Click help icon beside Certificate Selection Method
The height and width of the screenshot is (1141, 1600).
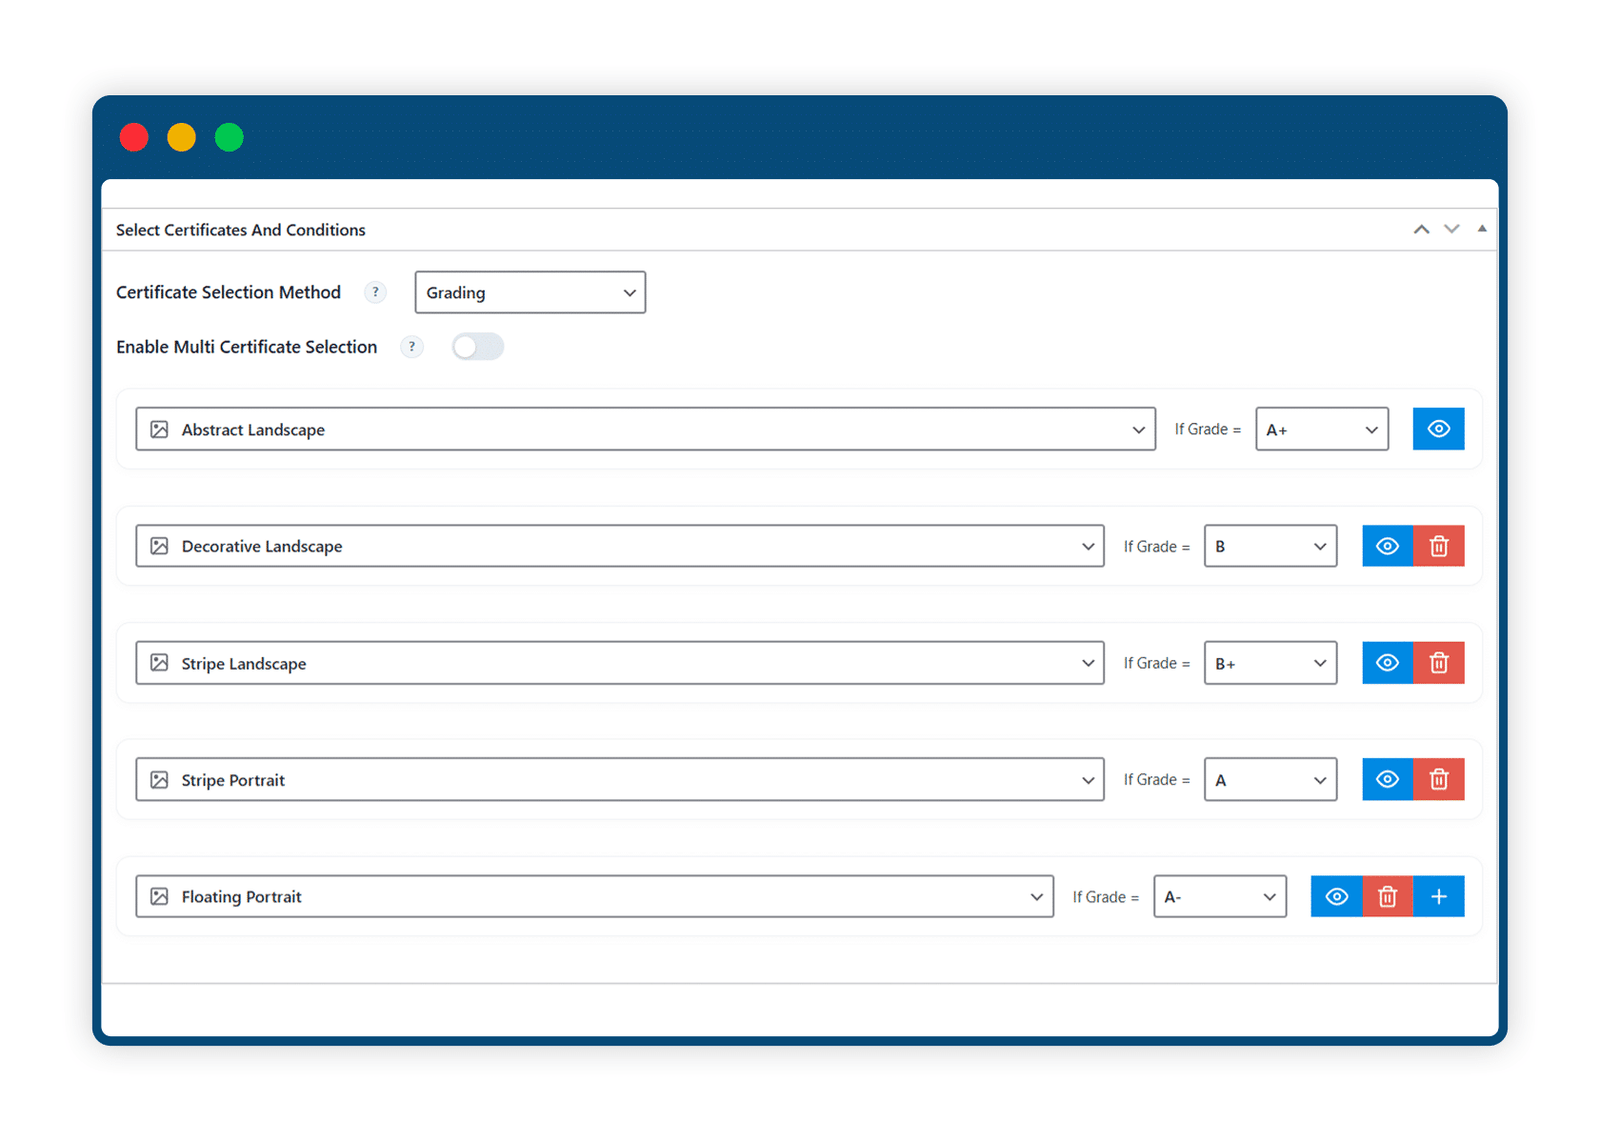pos(375,292)
